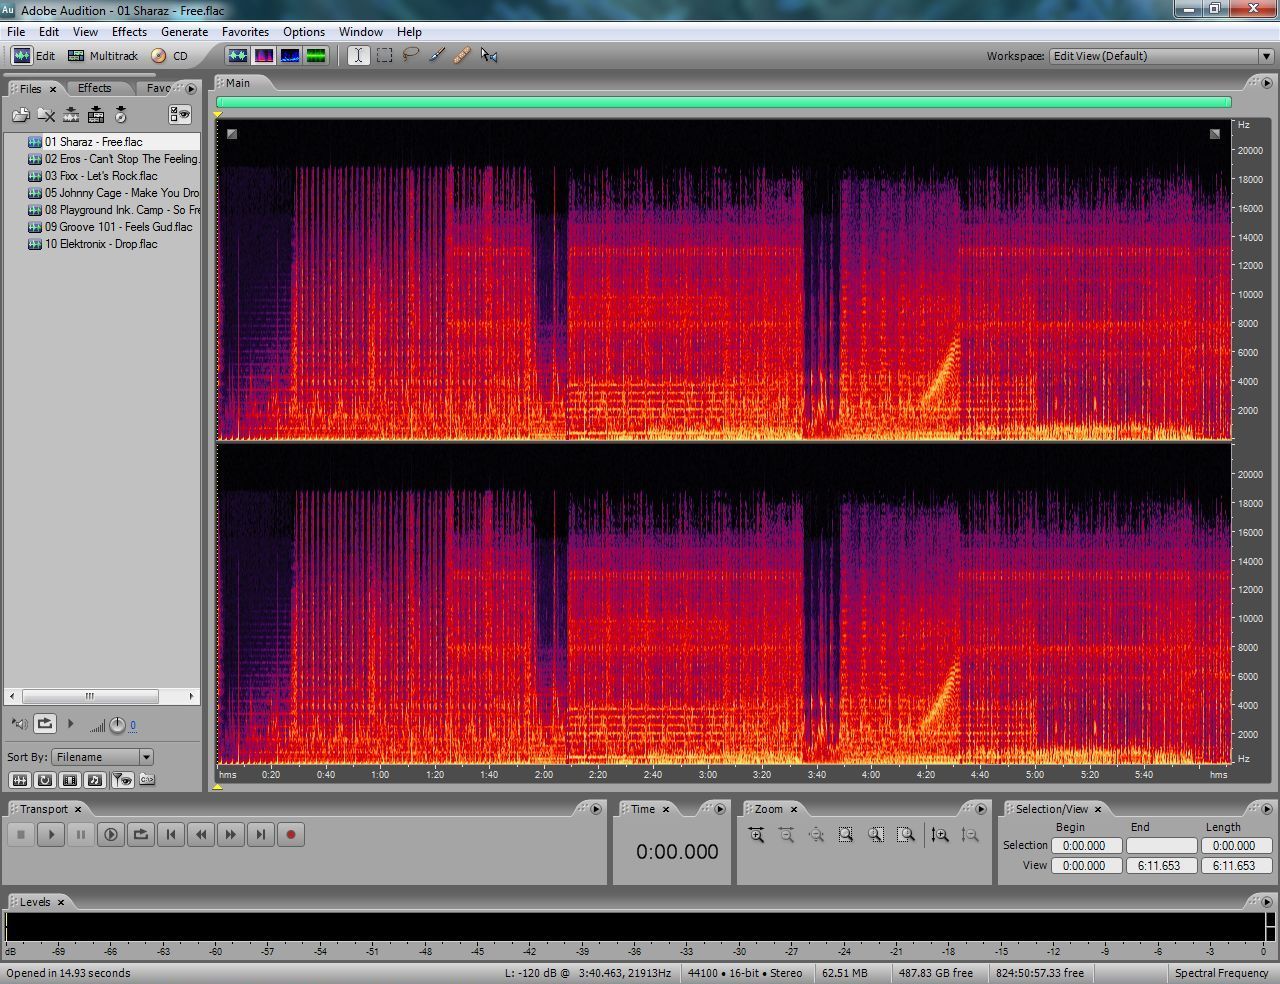
Task: Click Zoom In Vertically icon
Action: point(940,835)
